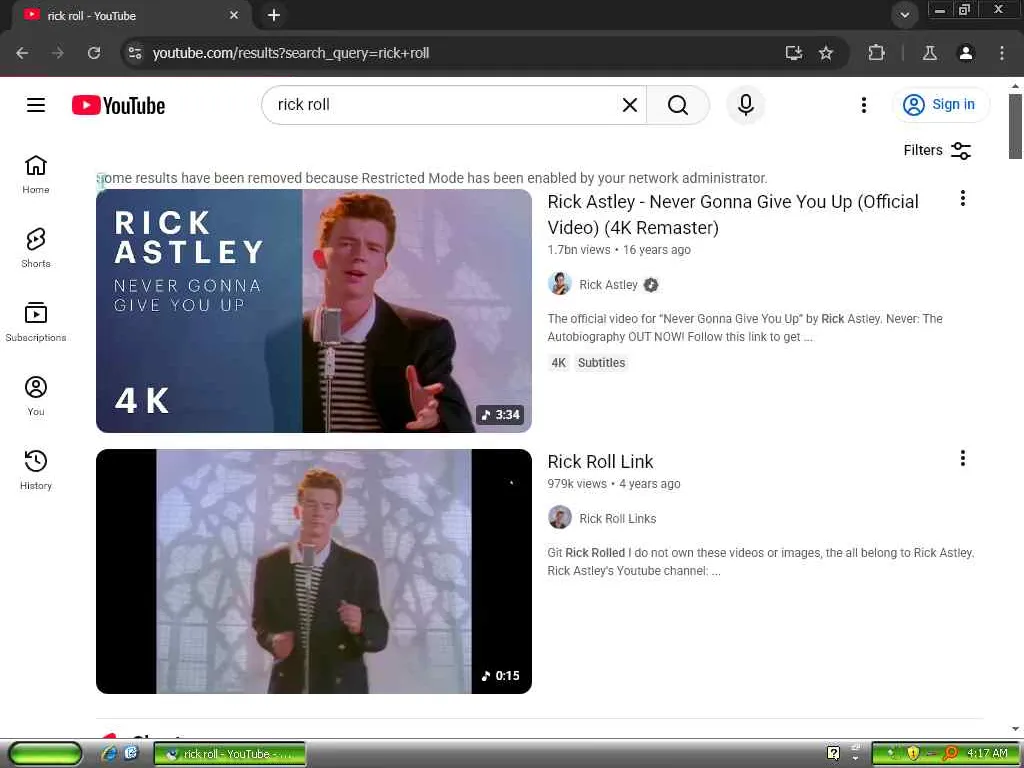1024x768 pixels.
Task: Open the Rick Astley channel name
Action: (x=608, y=285)
